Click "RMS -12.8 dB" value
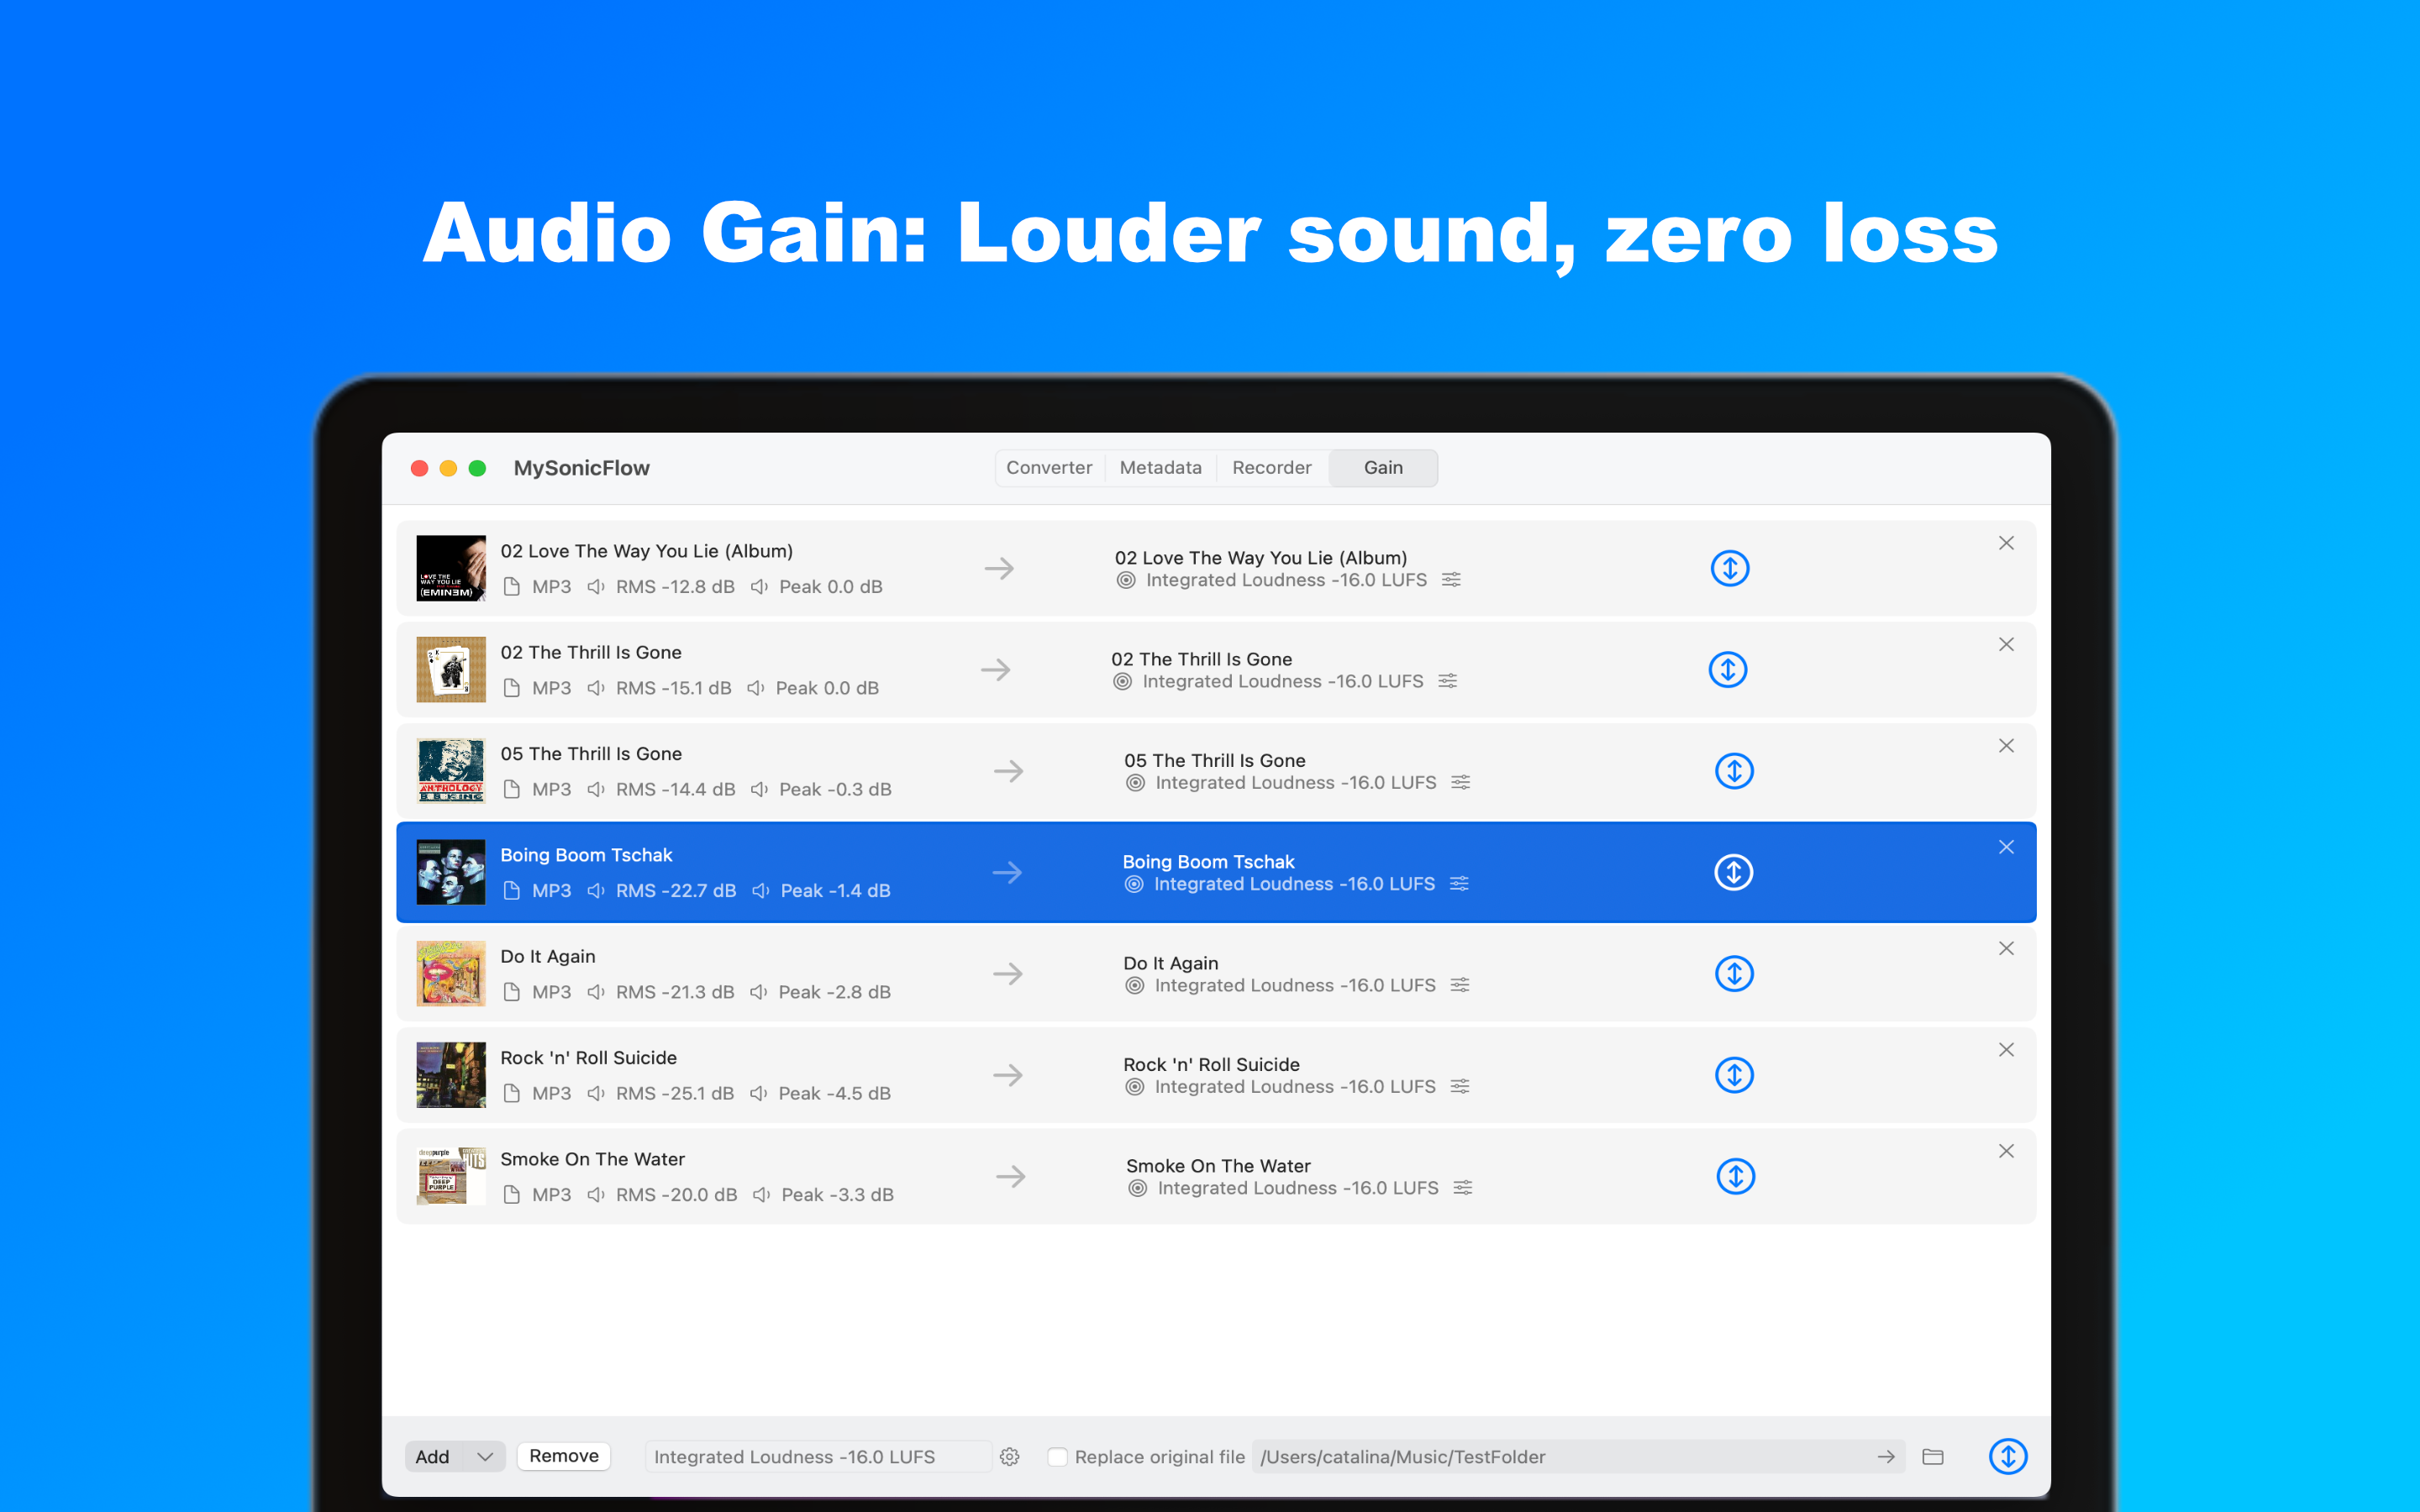This screenshot has width=2420, height=1512. 675,587
